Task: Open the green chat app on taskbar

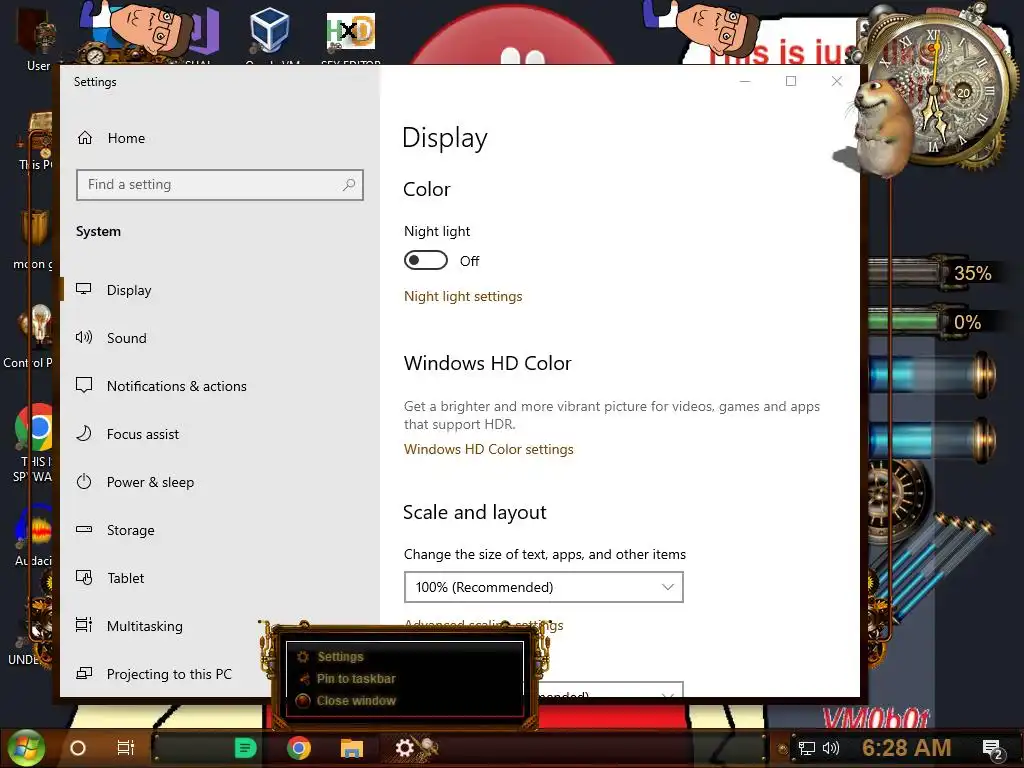Action: click(x=246, y=748)
